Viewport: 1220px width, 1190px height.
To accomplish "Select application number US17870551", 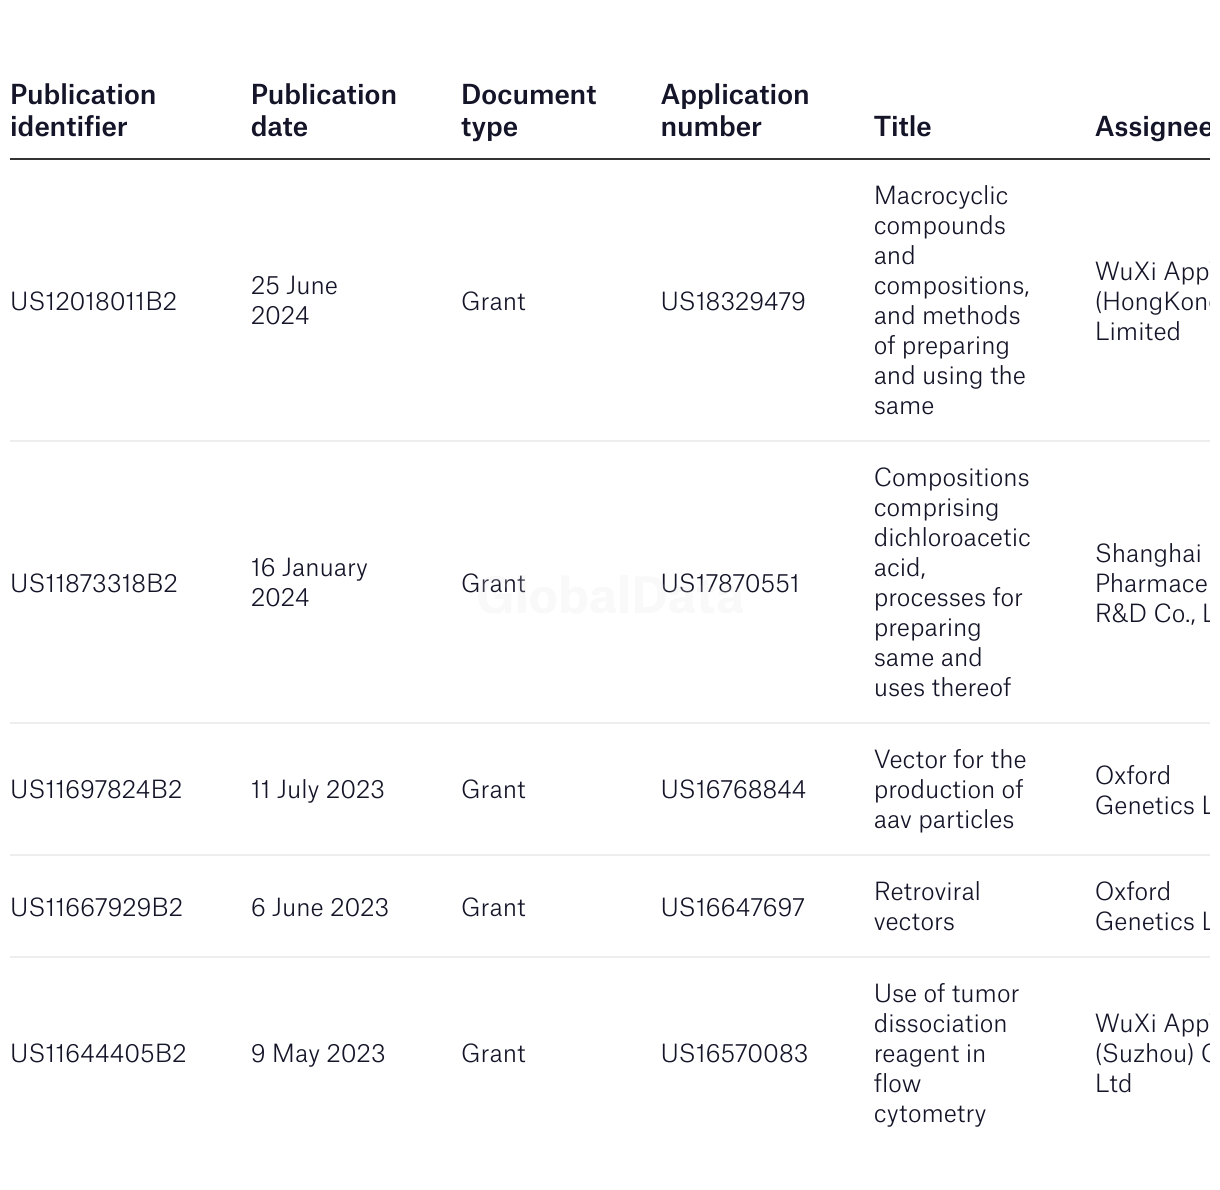I will pyautogui.click(x=730, y=584).
